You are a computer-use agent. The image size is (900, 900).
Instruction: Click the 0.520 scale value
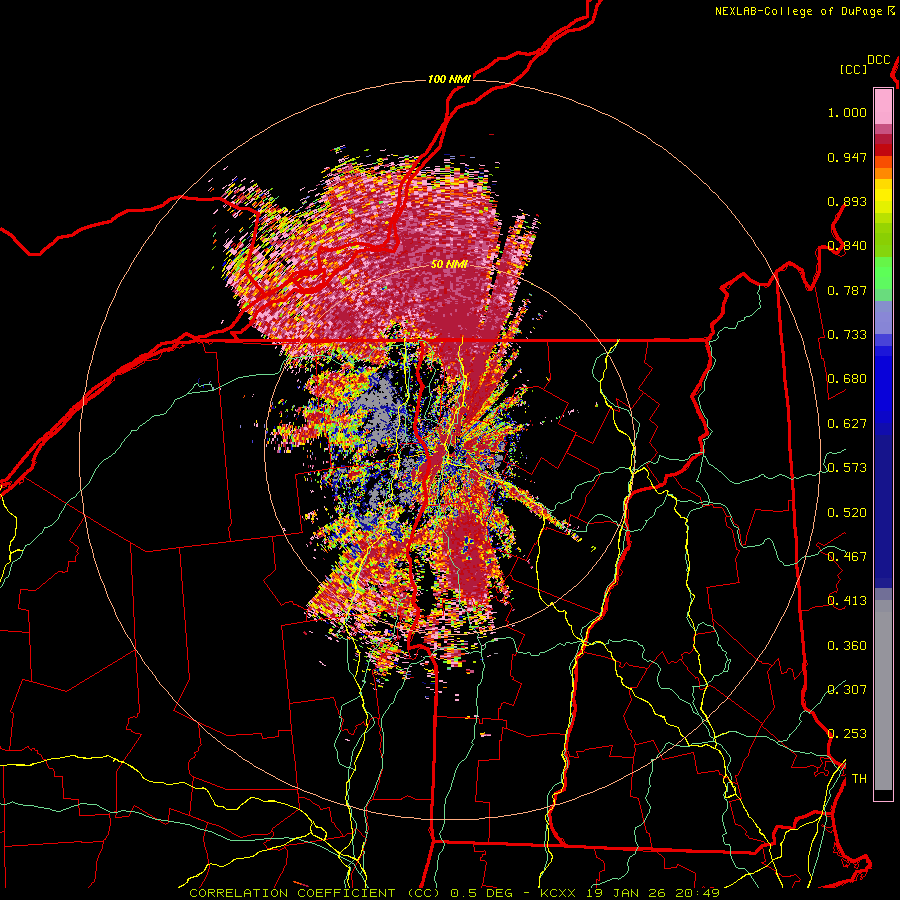[x=847, y=513]
